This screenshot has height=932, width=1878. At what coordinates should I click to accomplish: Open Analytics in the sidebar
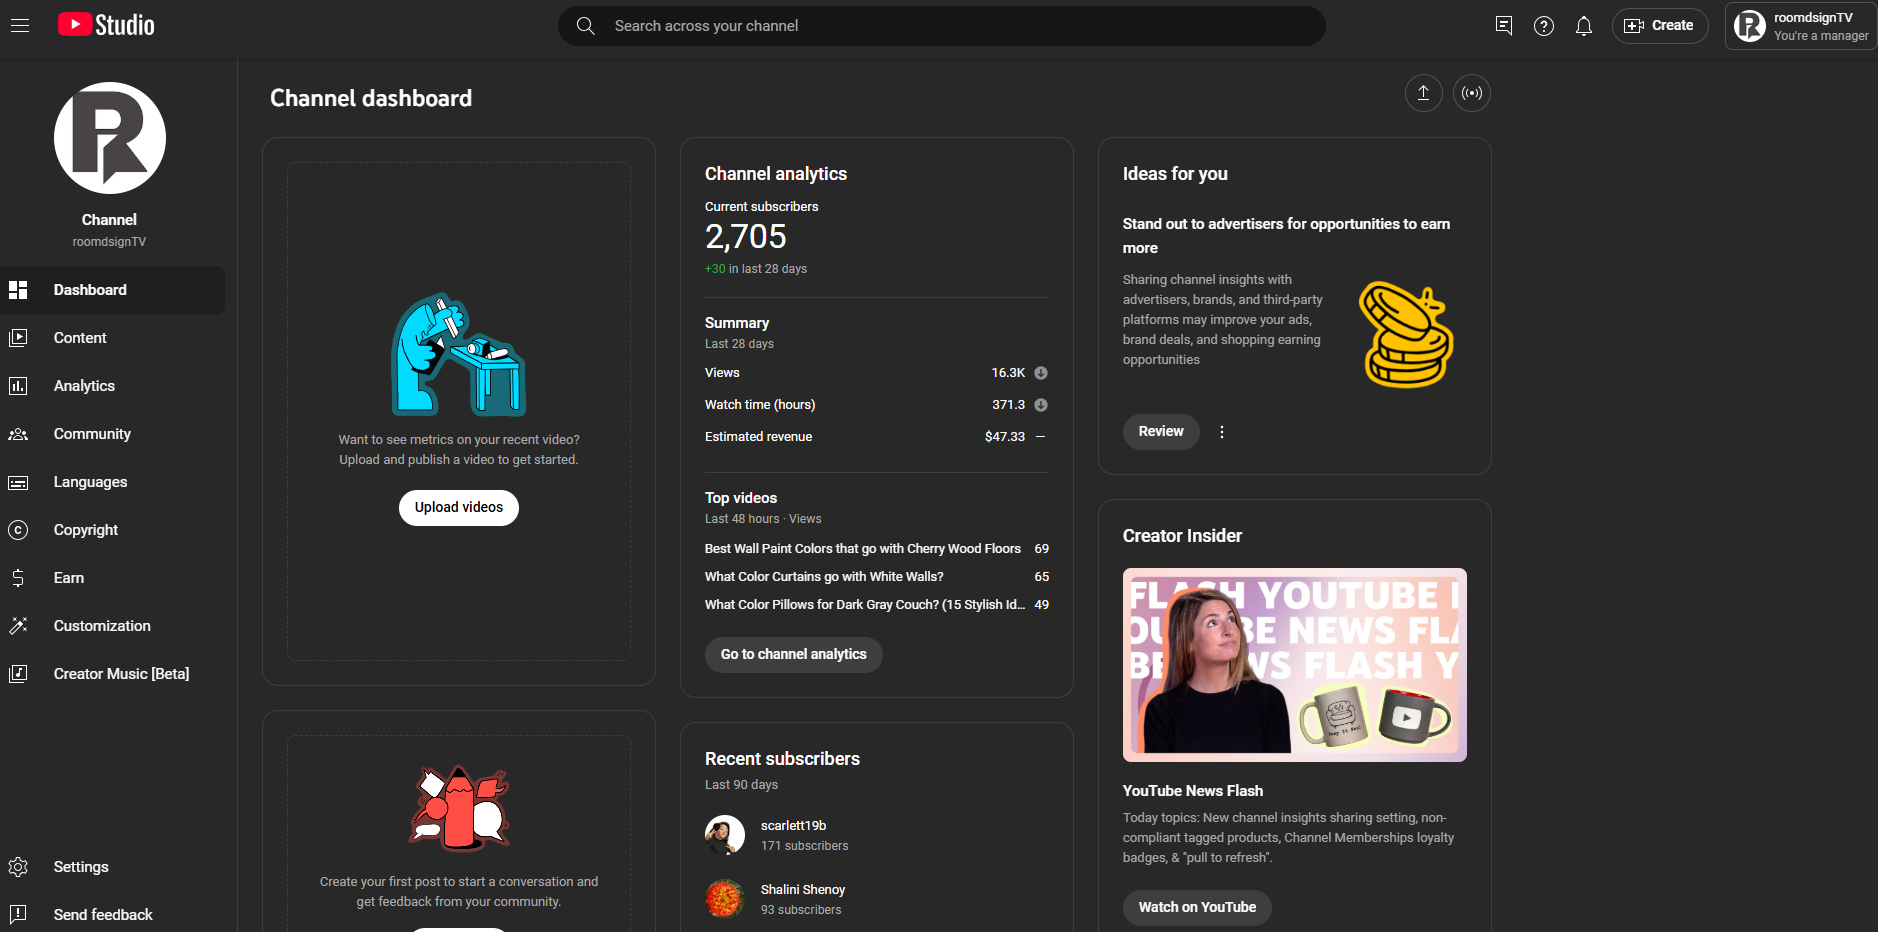(x=112, y=386)
